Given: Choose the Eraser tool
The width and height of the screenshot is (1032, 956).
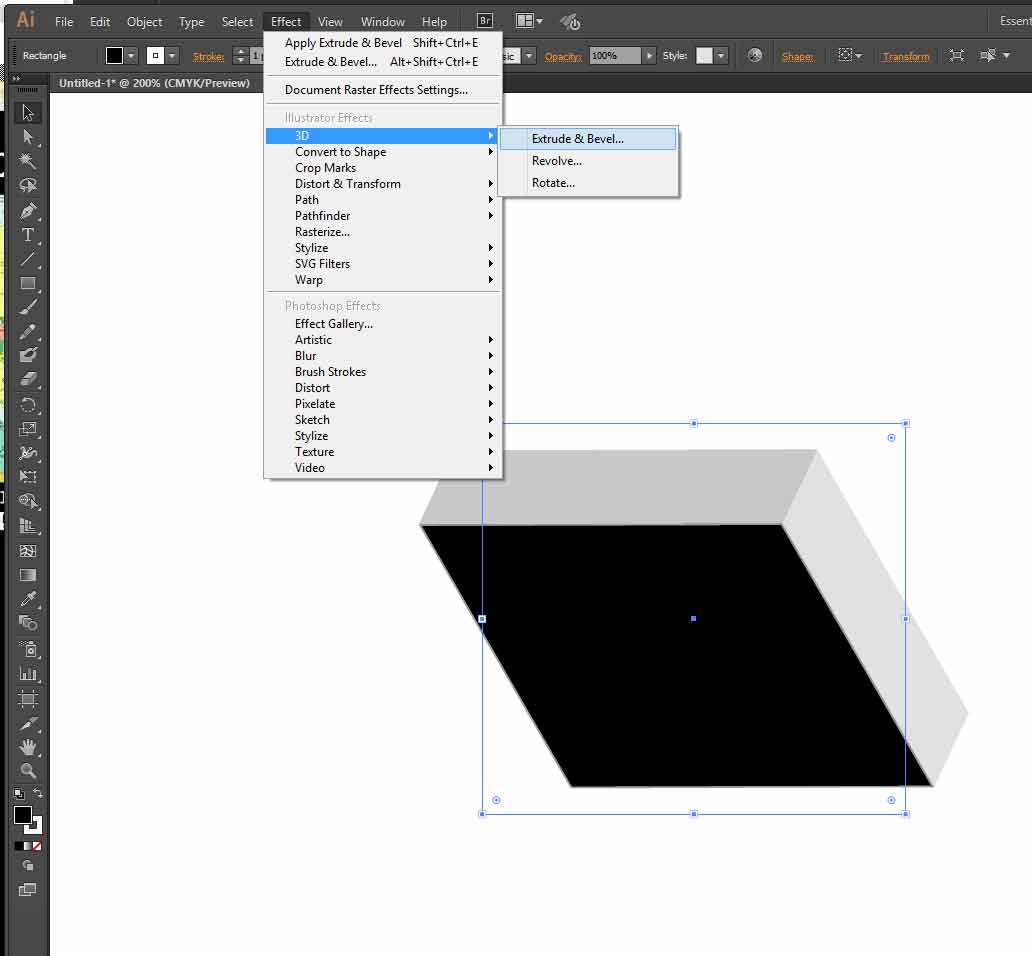Looking at the screenshot, I should (28, 379).
